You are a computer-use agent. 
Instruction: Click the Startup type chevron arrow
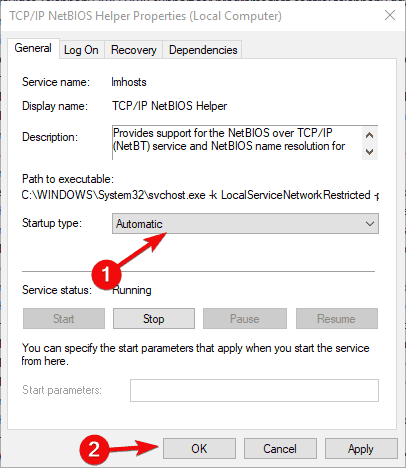click(370, 224)
